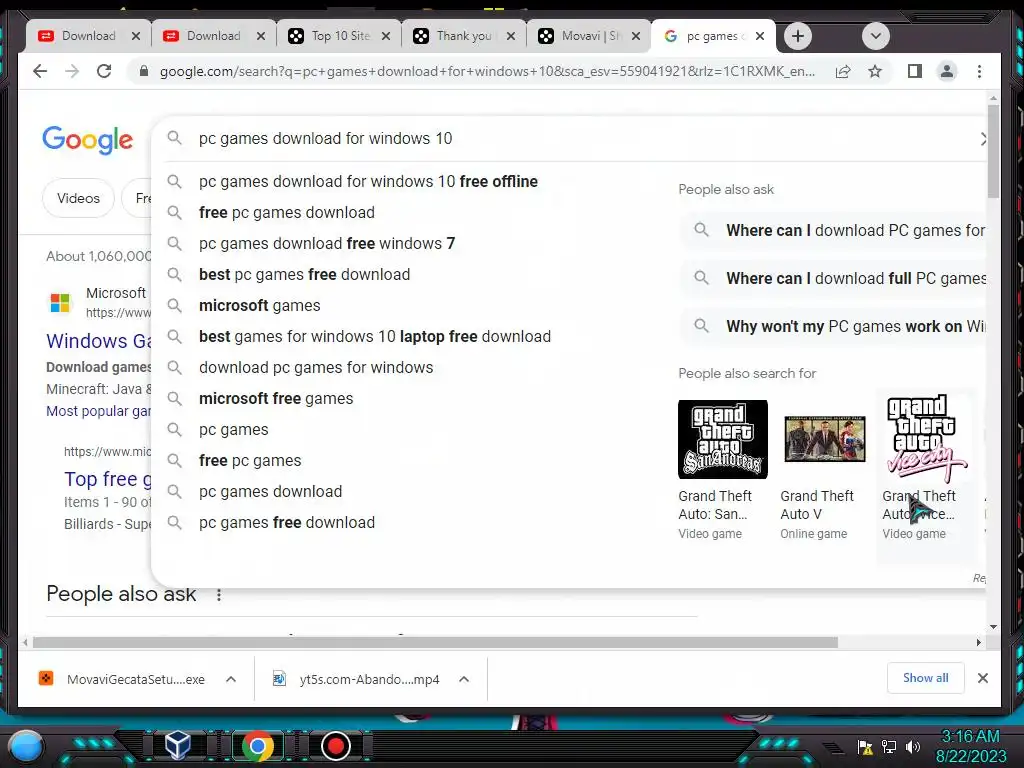Open the Top free games result
1024x768 pixels.
point(108,479)
